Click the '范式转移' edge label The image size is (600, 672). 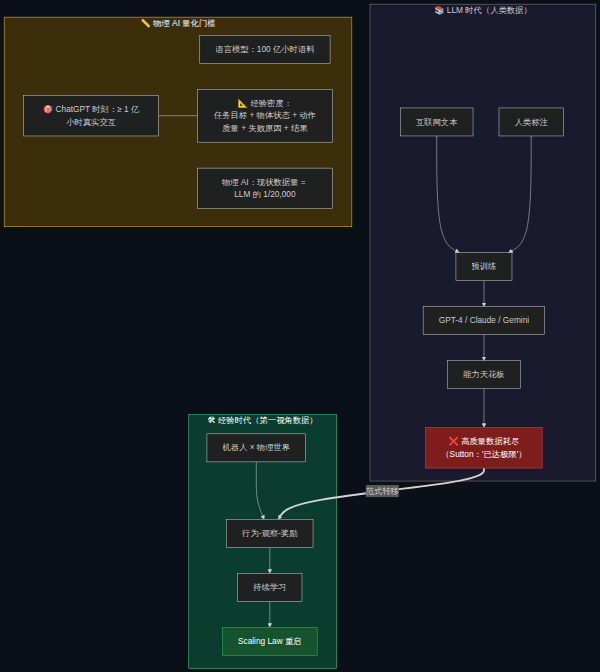pos(382,491)
